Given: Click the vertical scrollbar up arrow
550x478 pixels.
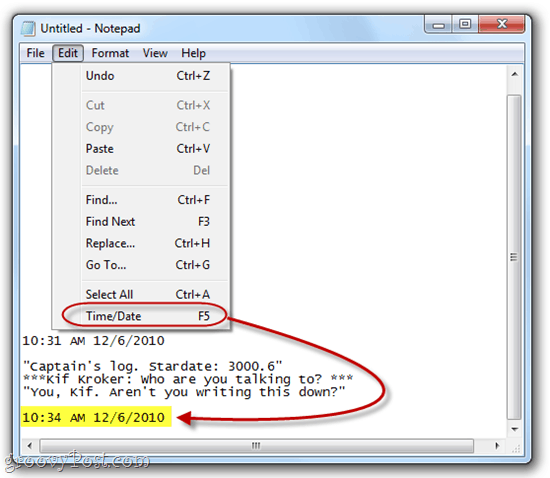Looking at the screenshot, I should pos(515,74).
